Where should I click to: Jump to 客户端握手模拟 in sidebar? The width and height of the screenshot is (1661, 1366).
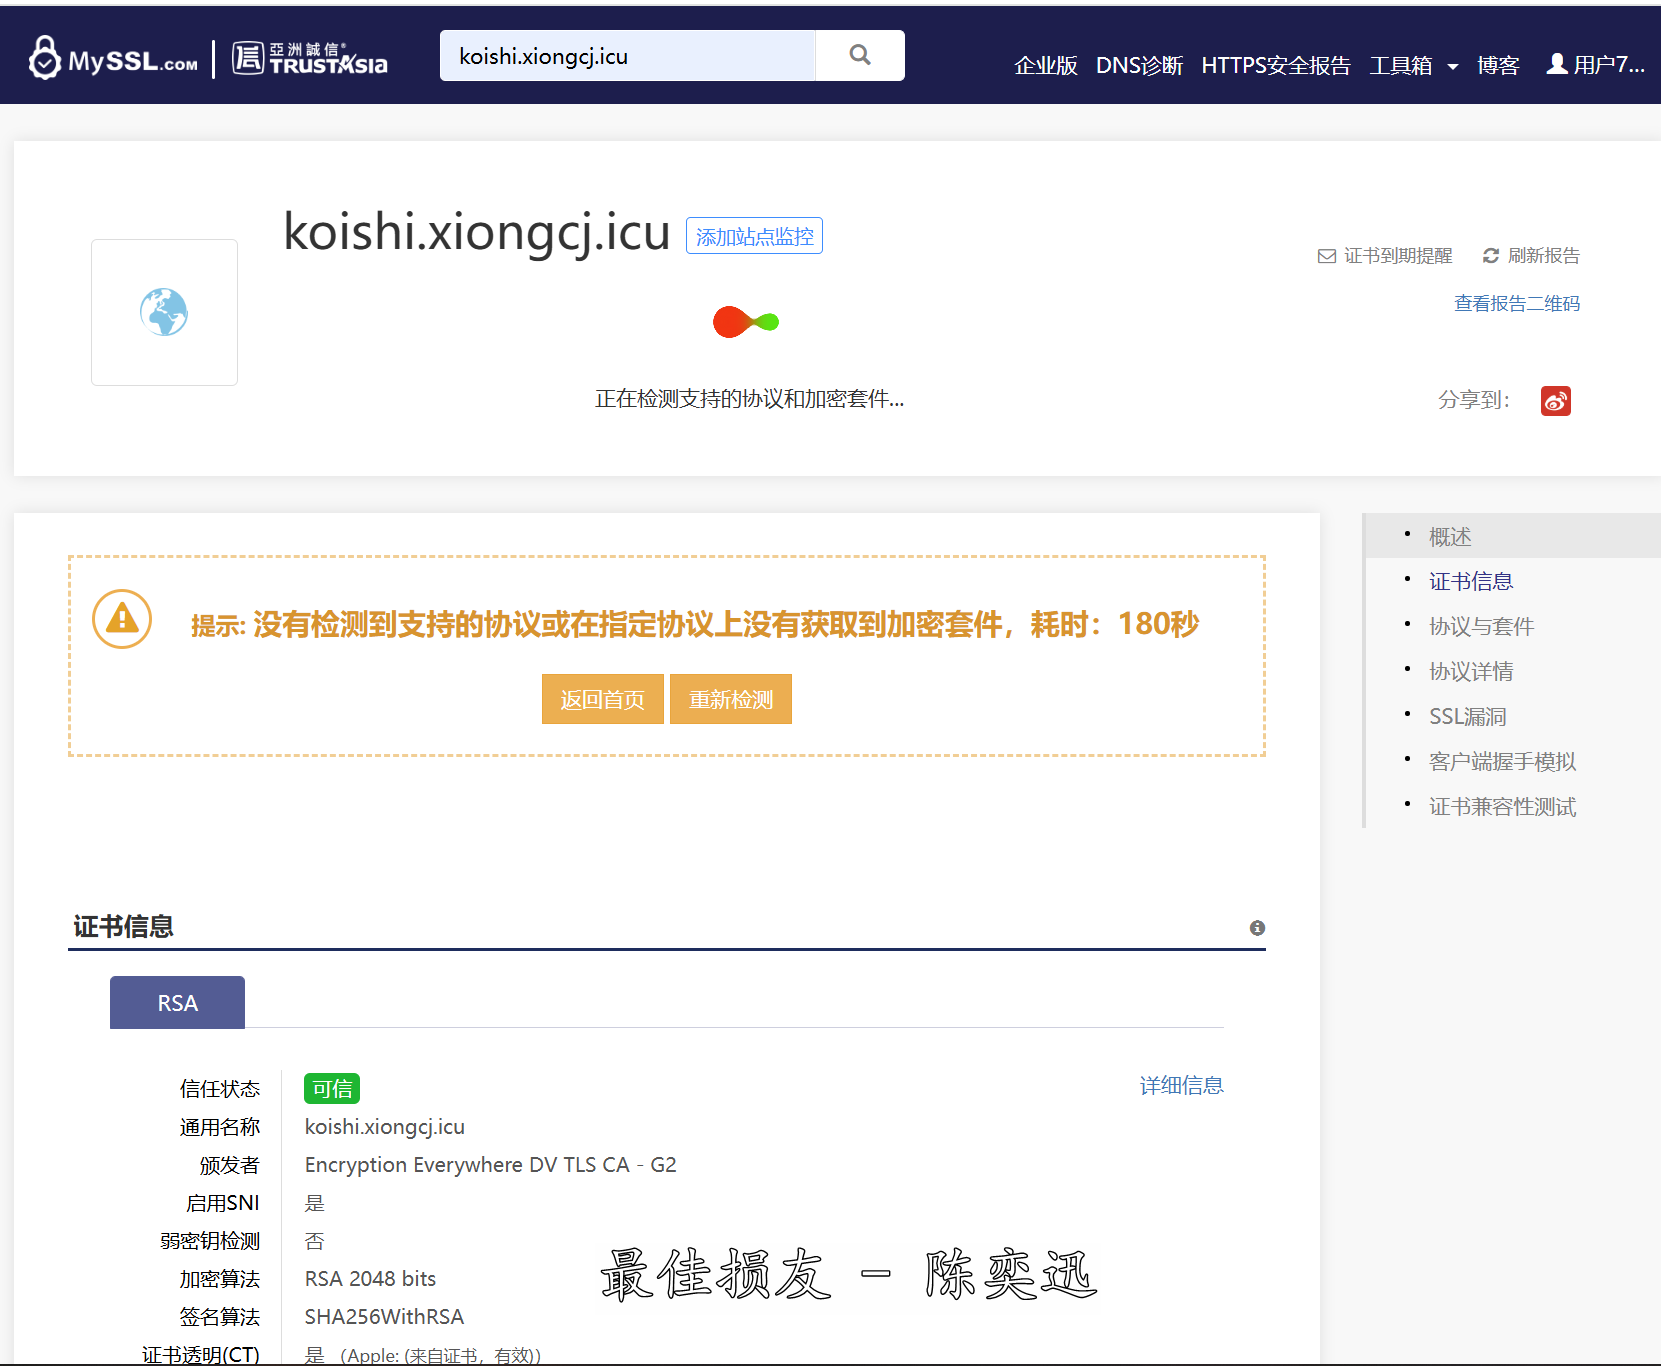[1502, 761]
